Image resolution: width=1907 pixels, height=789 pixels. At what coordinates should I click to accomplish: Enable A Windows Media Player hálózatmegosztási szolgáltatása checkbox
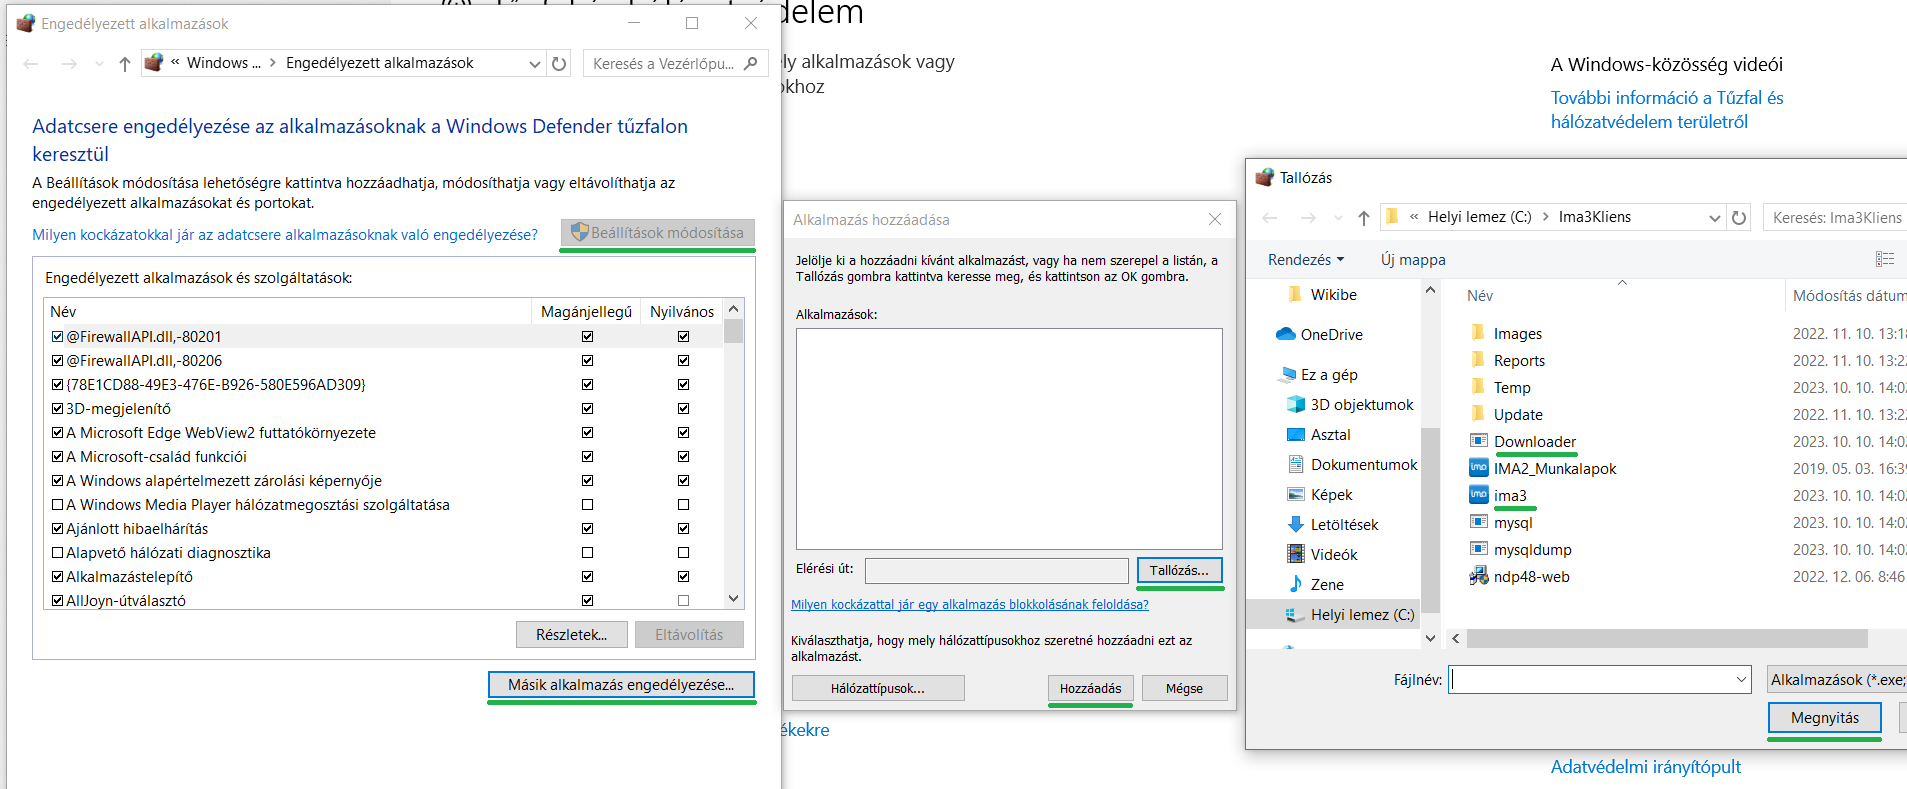58,505
